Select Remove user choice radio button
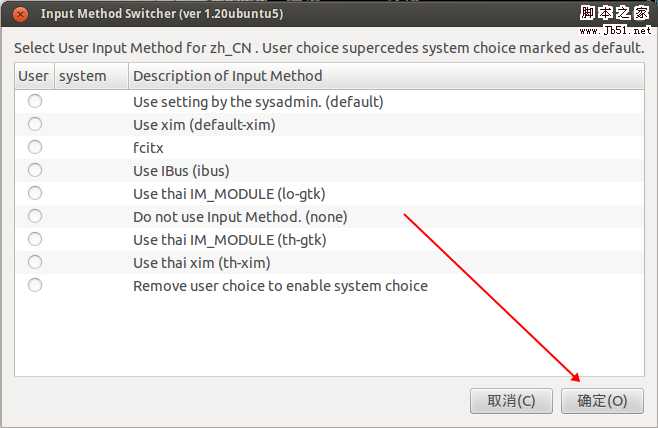658x428 pixels. coord(35,285)
